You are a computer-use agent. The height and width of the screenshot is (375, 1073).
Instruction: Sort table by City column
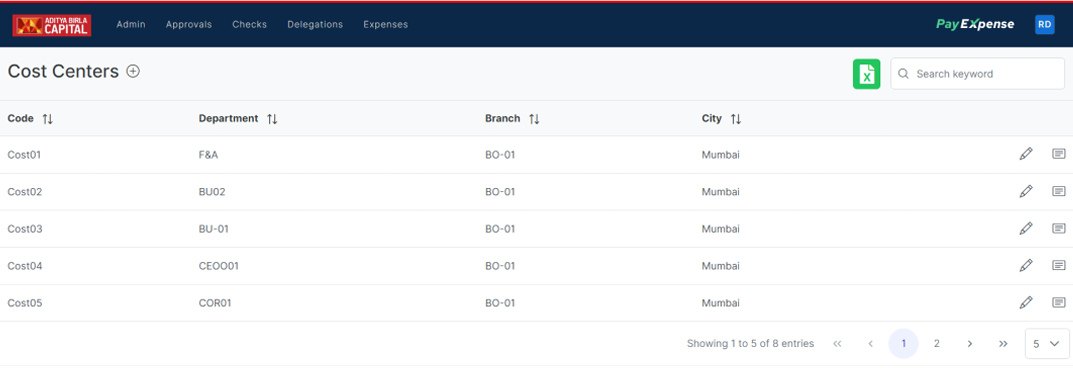tap(736, 119)
